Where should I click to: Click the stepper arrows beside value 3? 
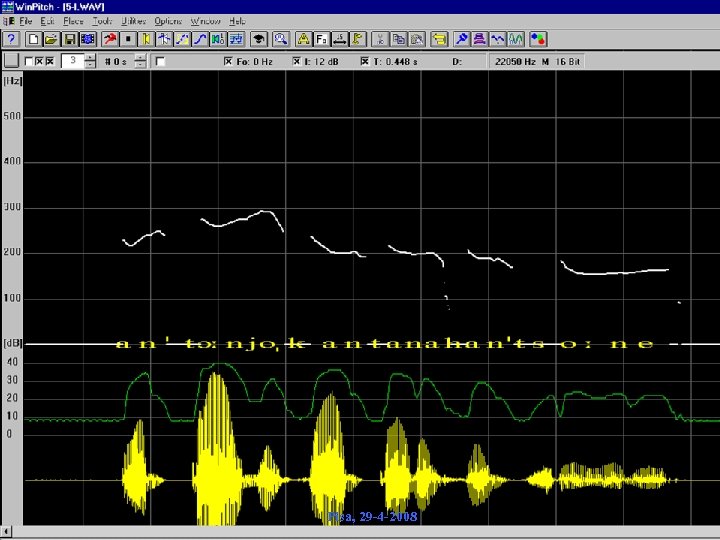(91, 62)
